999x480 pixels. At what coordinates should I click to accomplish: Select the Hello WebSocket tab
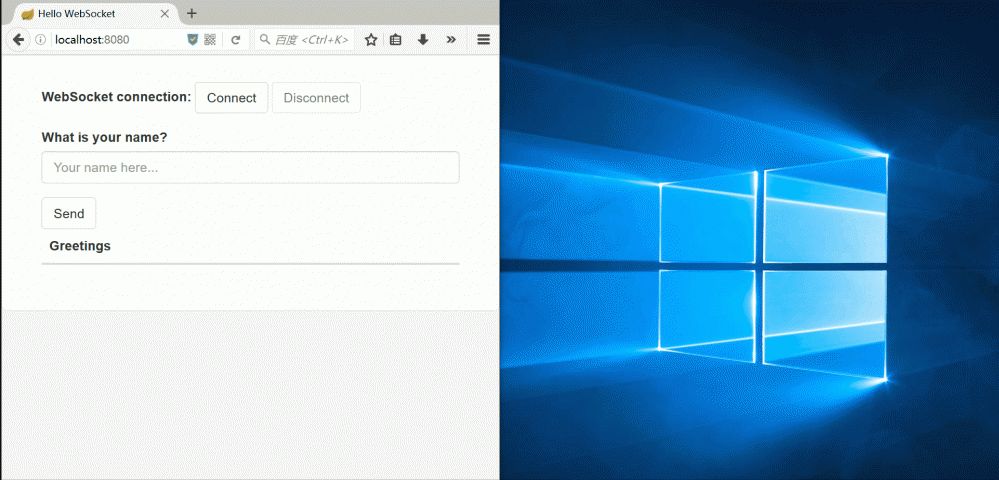[x=96, y=13]
